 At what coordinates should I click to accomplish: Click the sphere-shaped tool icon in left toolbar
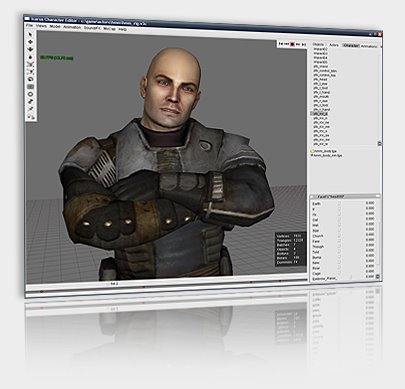(x=30, y=79)
